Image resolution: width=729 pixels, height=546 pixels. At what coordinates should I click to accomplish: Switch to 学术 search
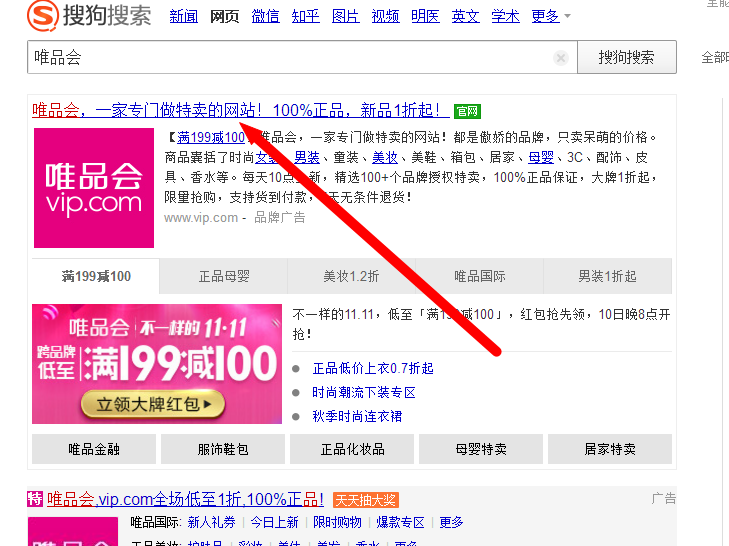coord(505,16)
